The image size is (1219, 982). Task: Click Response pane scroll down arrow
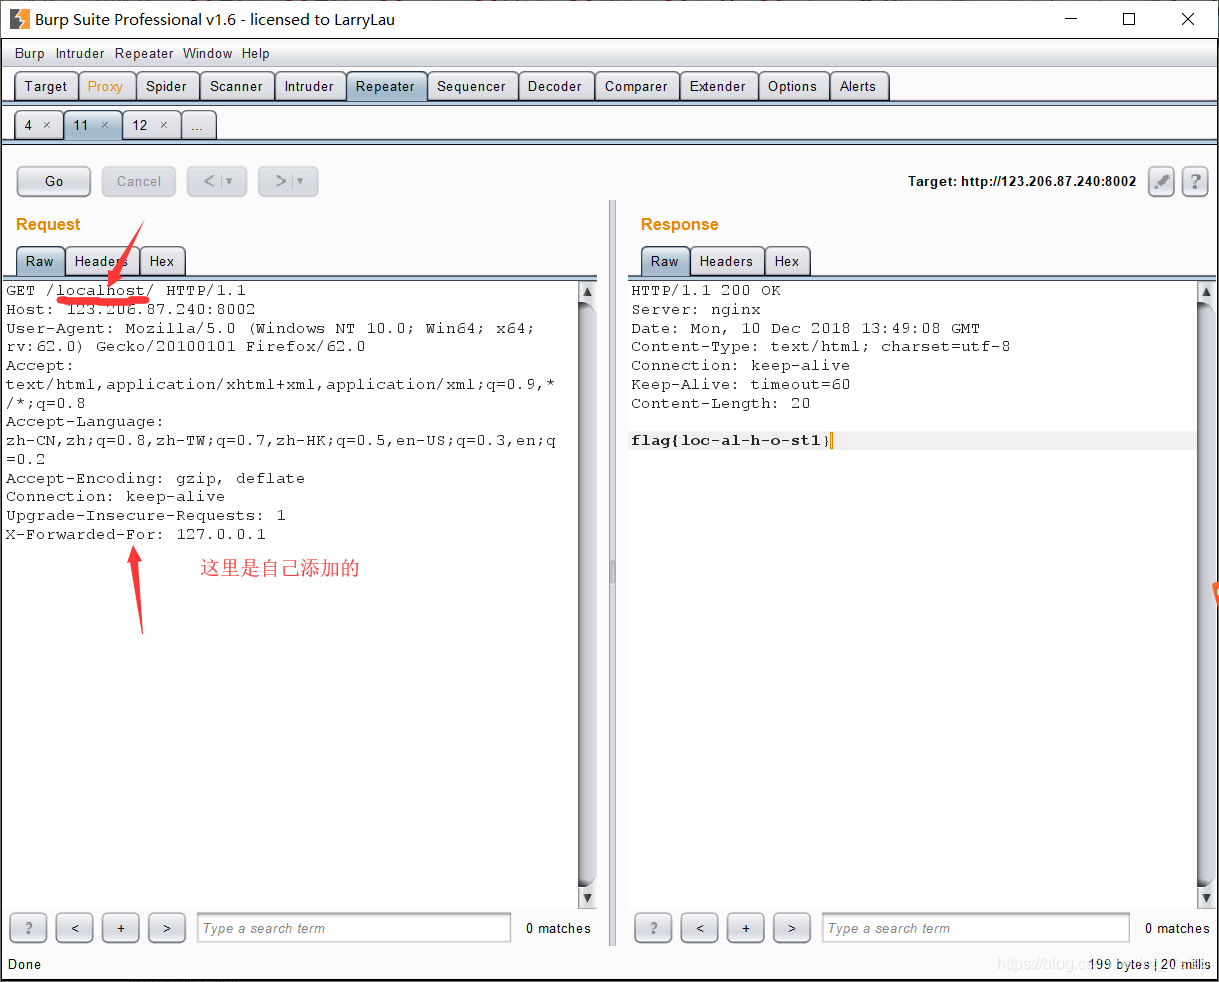point(1206,898)
